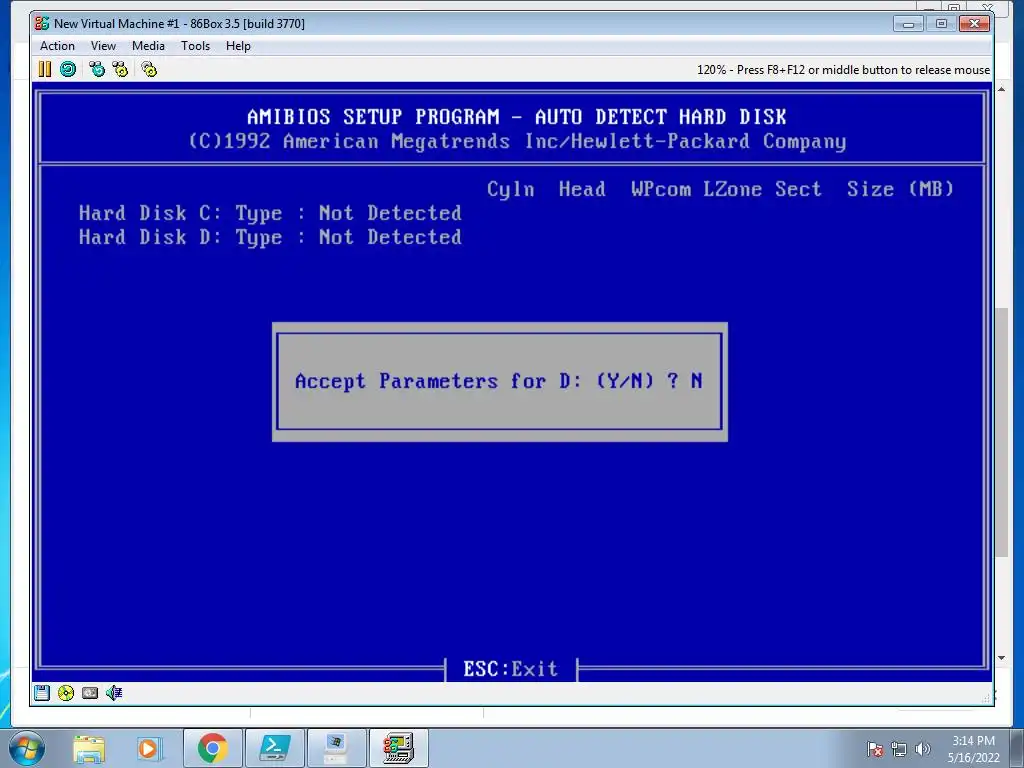Click Hard Disk C: Not Detected row
This screenshot has width=1024, height=768.
click(270, 213)
